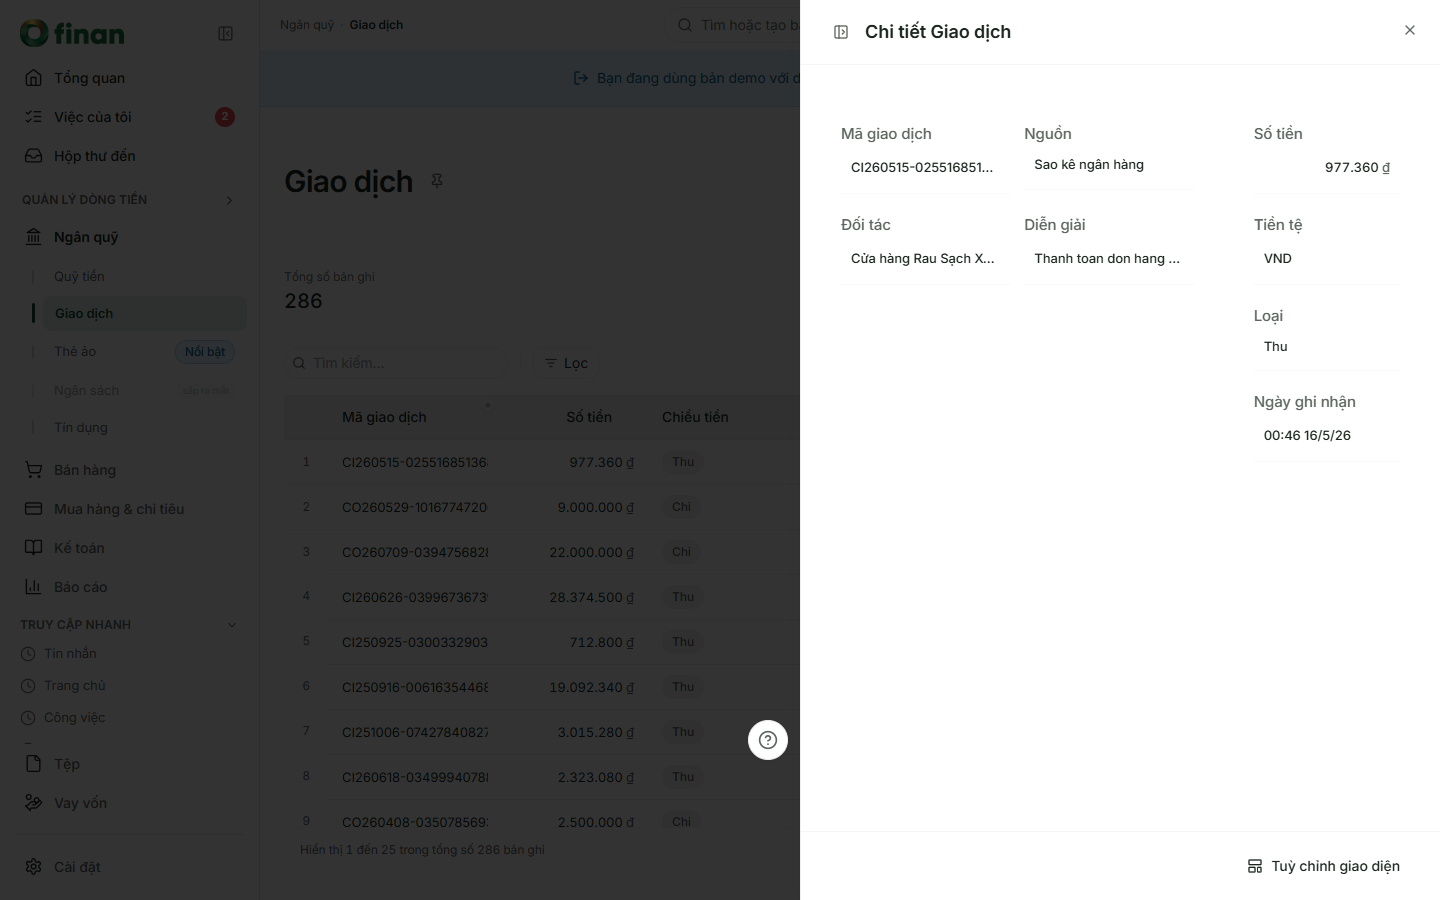Screen dimensions: 1440x900
Task: Select Tín dụng in the sidebar
Action: [81, 427]
